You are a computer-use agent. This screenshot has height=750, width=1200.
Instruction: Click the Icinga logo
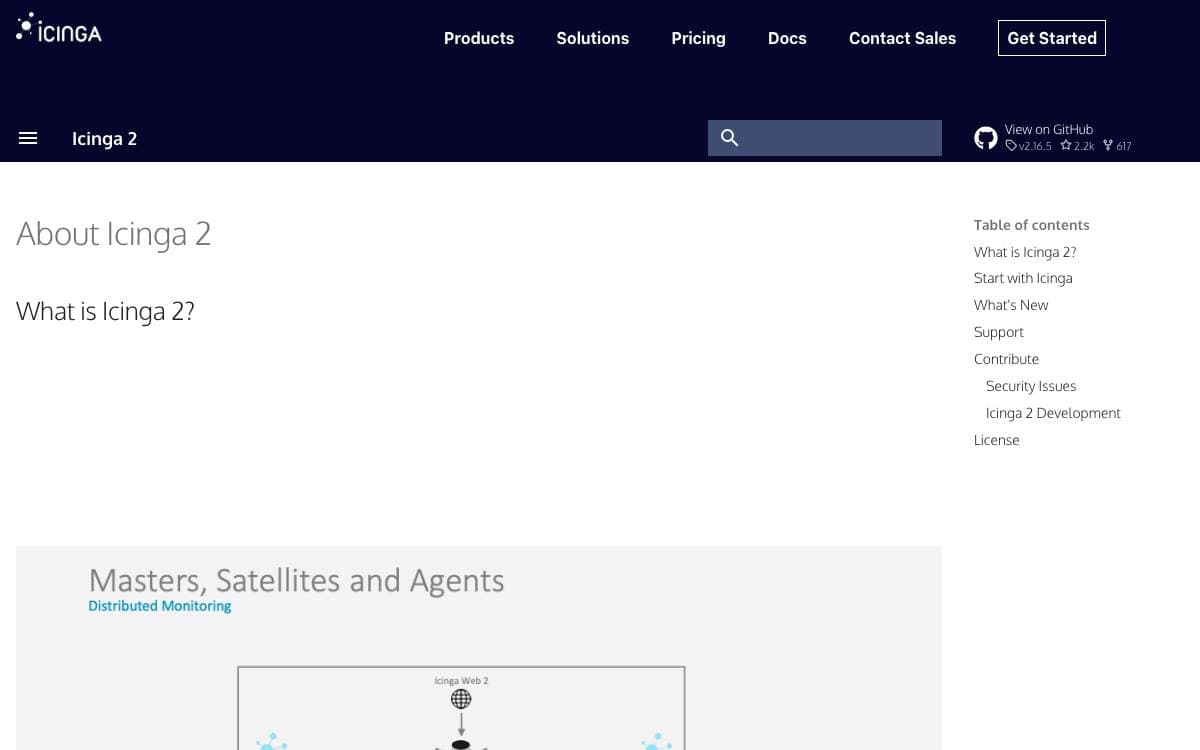click(59, 28)
